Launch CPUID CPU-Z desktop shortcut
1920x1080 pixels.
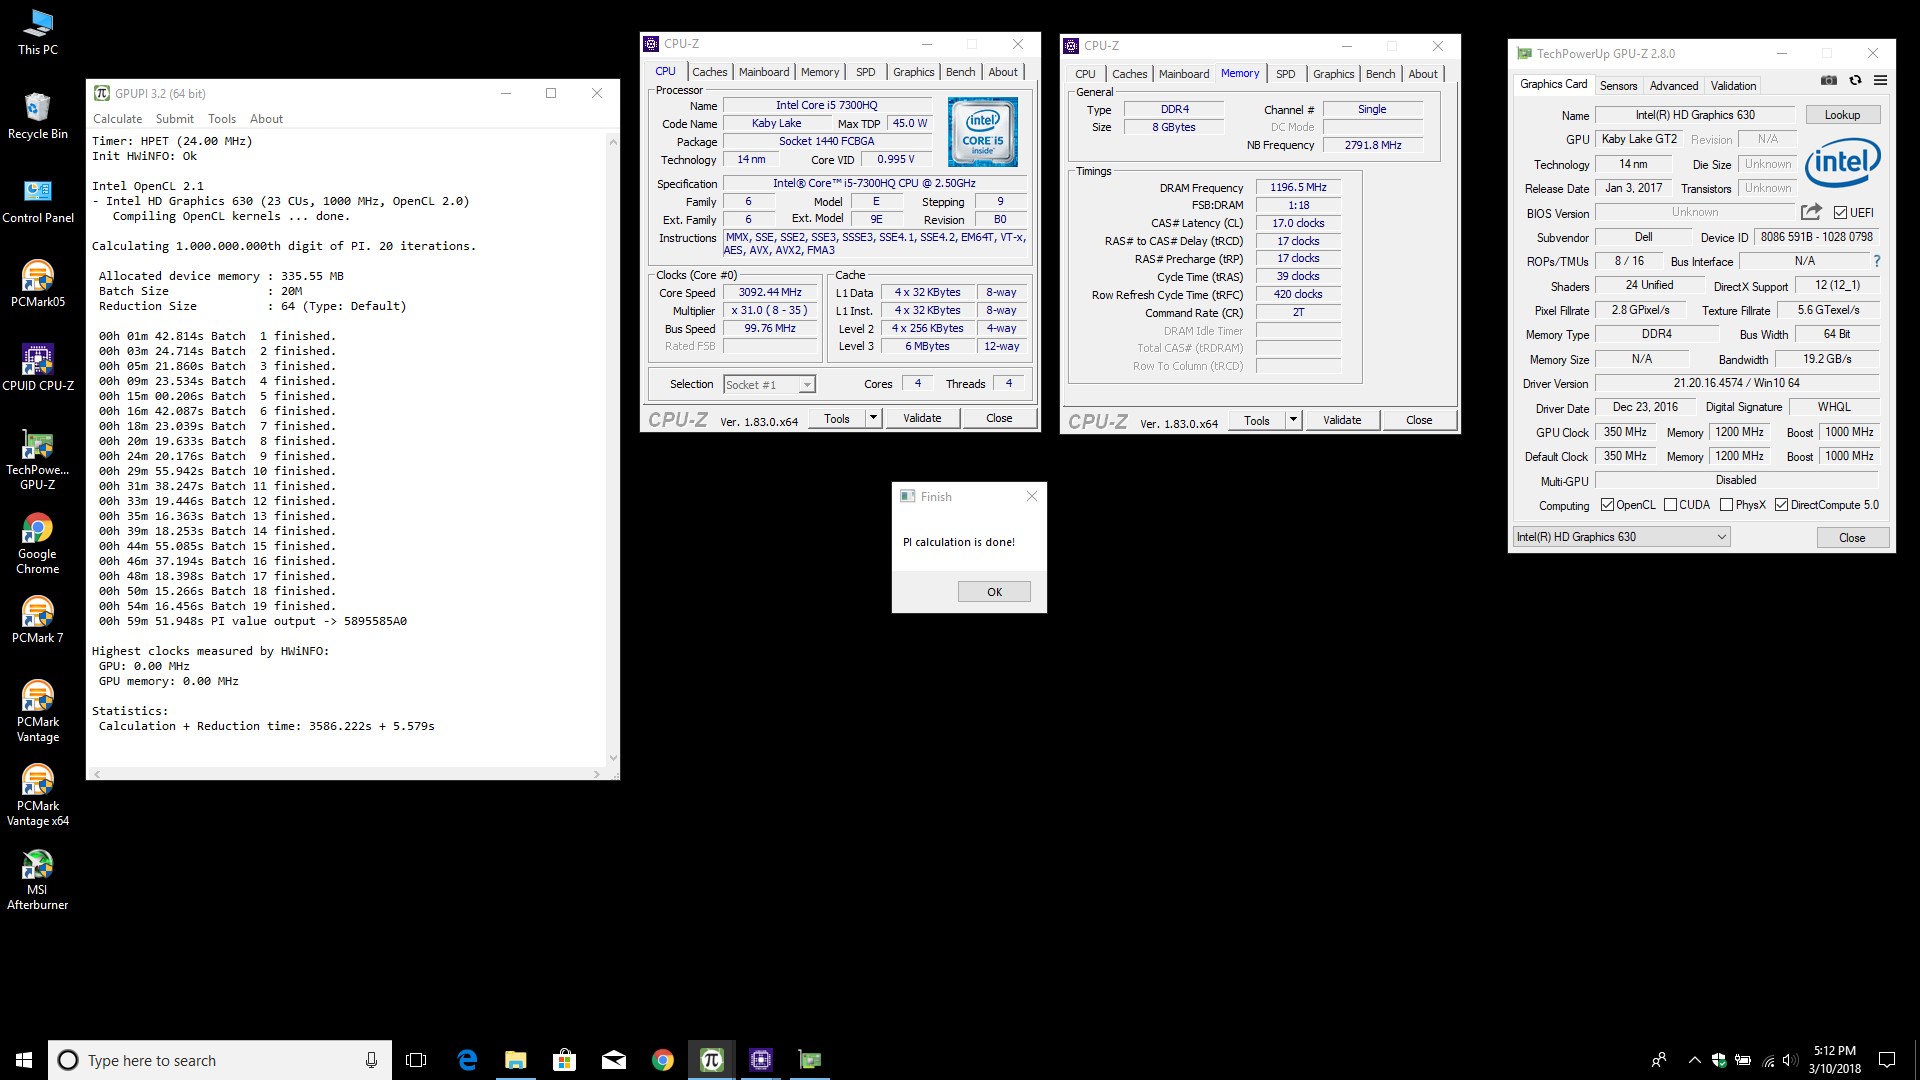38,368
